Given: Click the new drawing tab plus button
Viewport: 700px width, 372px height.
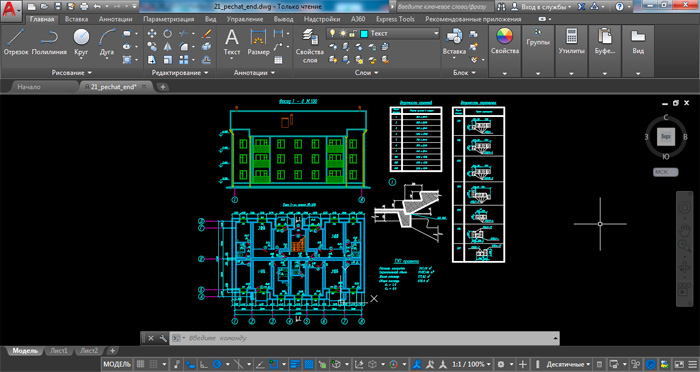Looking at the screenshot, I should click(x=163, y=87).
